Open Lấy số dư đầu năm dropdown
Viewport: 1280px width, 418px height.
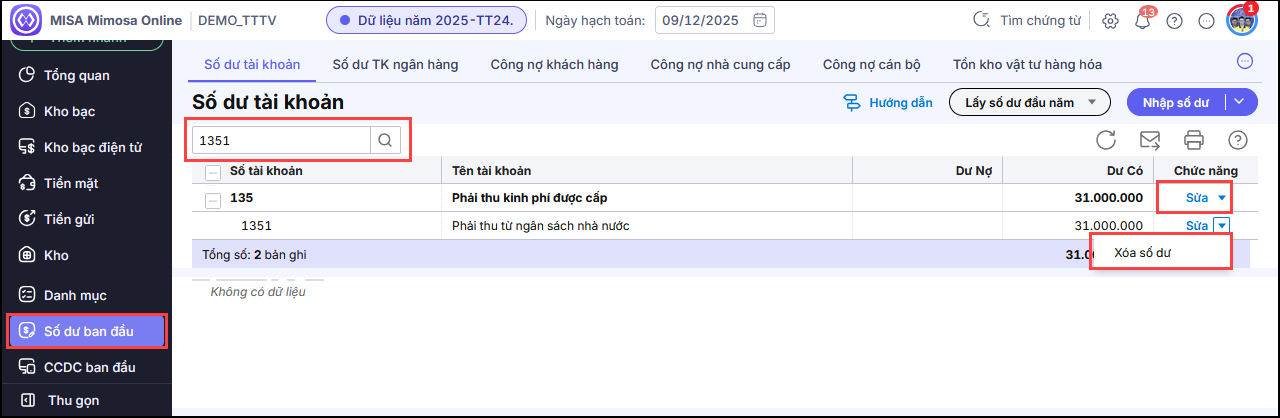[x=1030, y=102]
